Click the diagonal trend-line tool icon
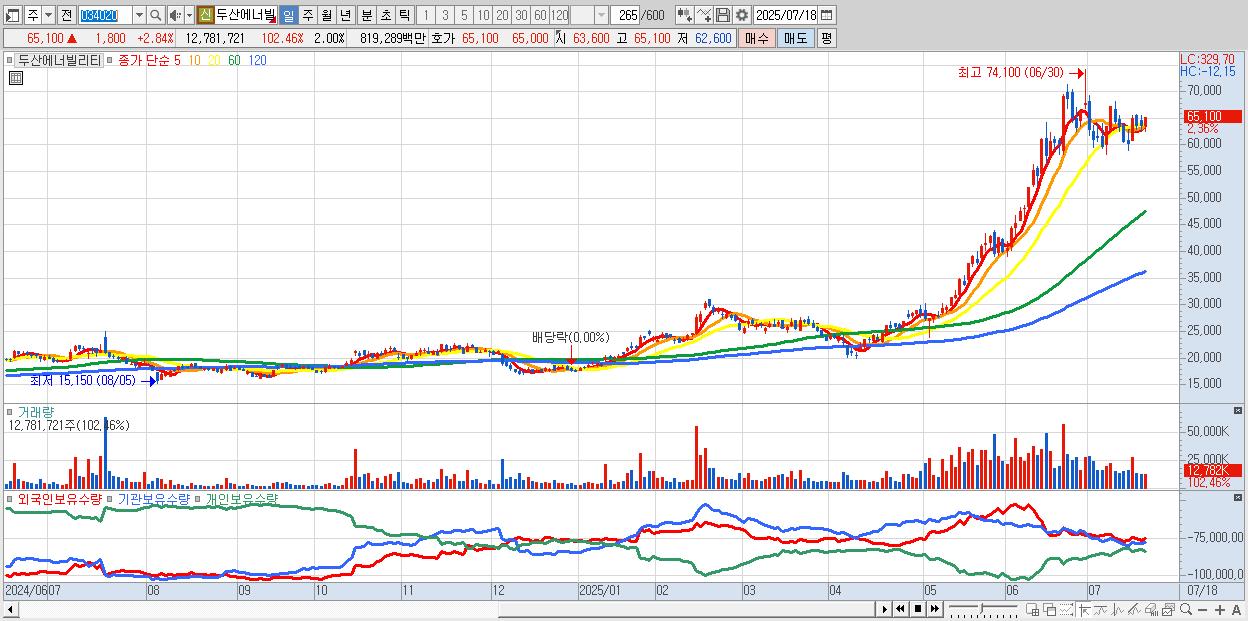 1134,610
